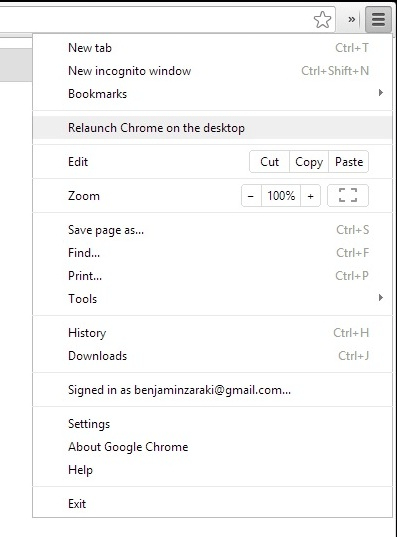Image resolution: width=397 pixels, height=537 pixels.
Task: Open a New tab from the menu
Action: [x=212, y=48]
